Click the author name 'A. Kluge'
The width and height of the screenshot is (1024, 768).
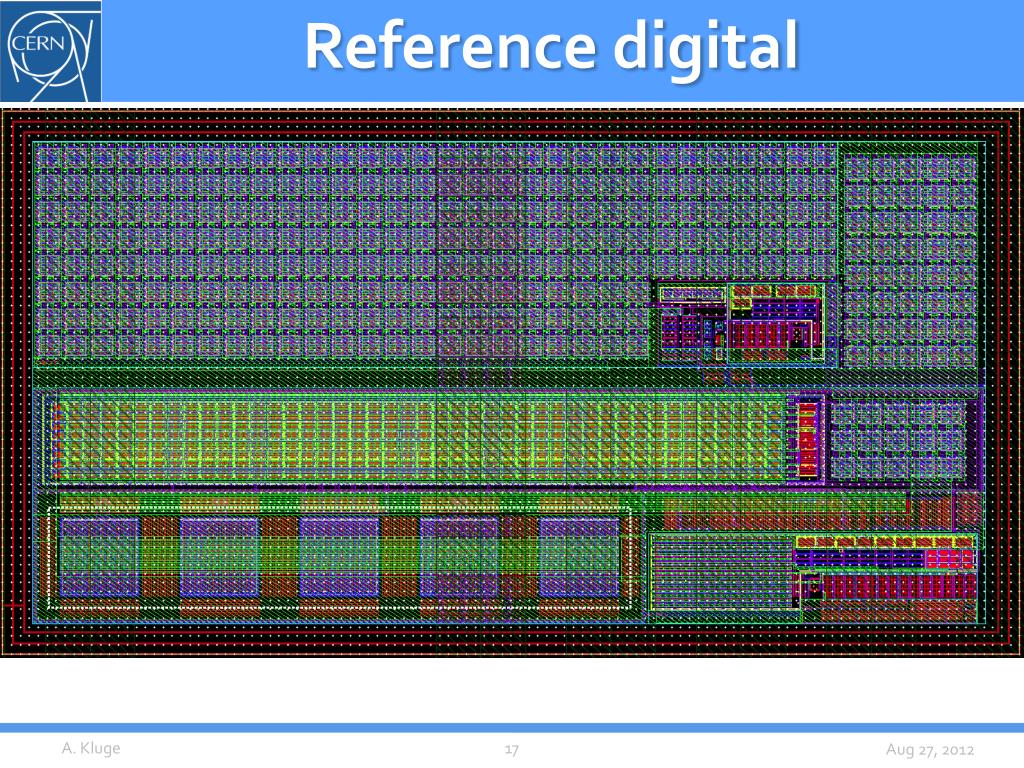click(x=91, y=748)
